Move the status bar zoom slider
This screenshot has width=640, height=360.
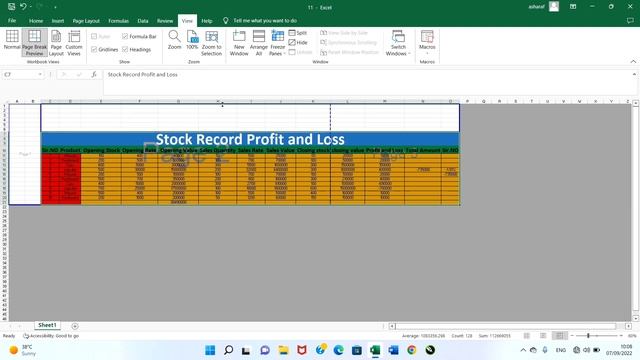click(x=588, y=336)
